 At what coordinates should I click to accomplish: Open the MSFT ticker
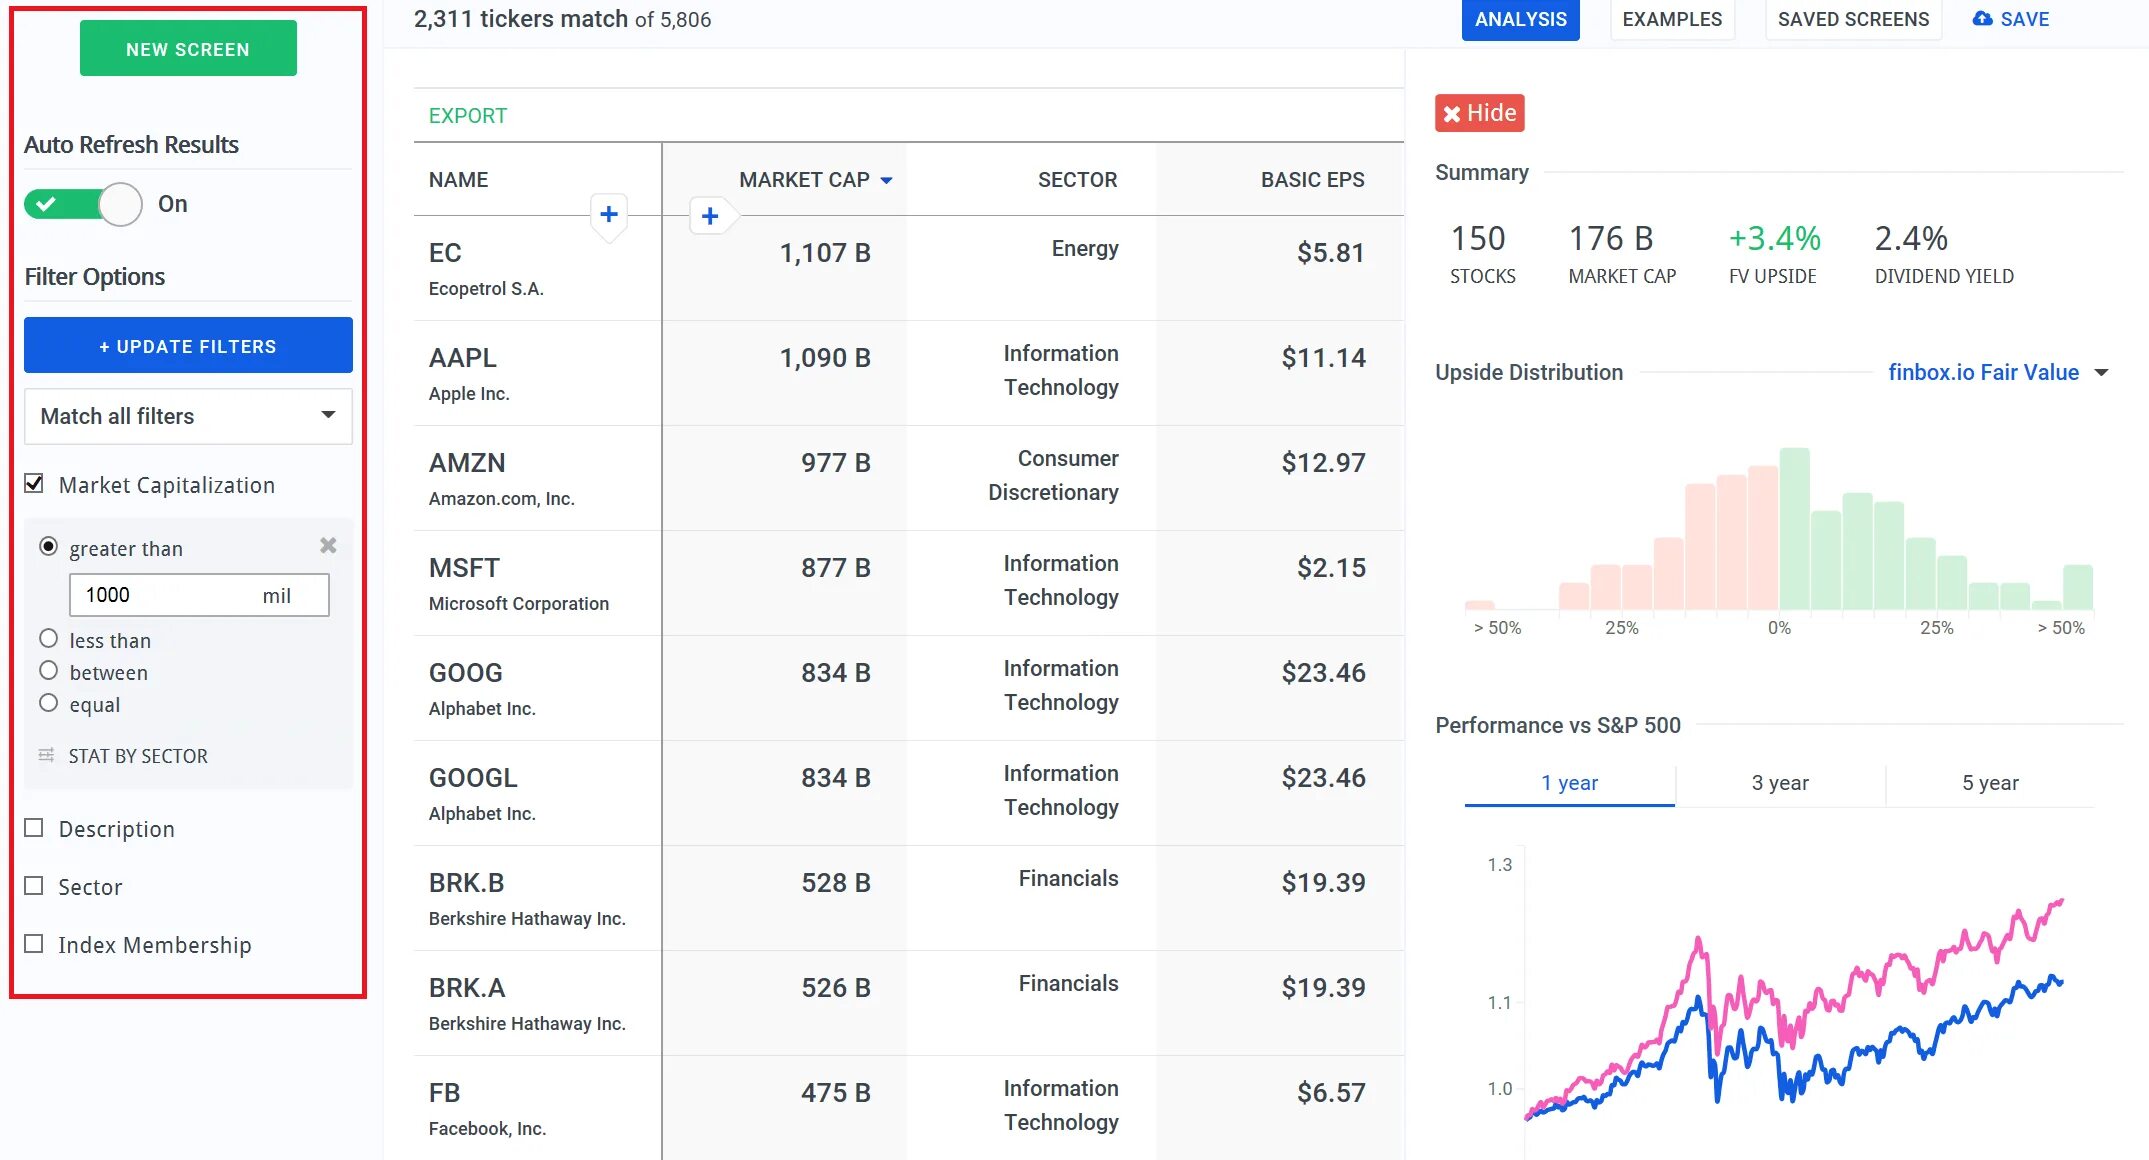pos(464,568)
